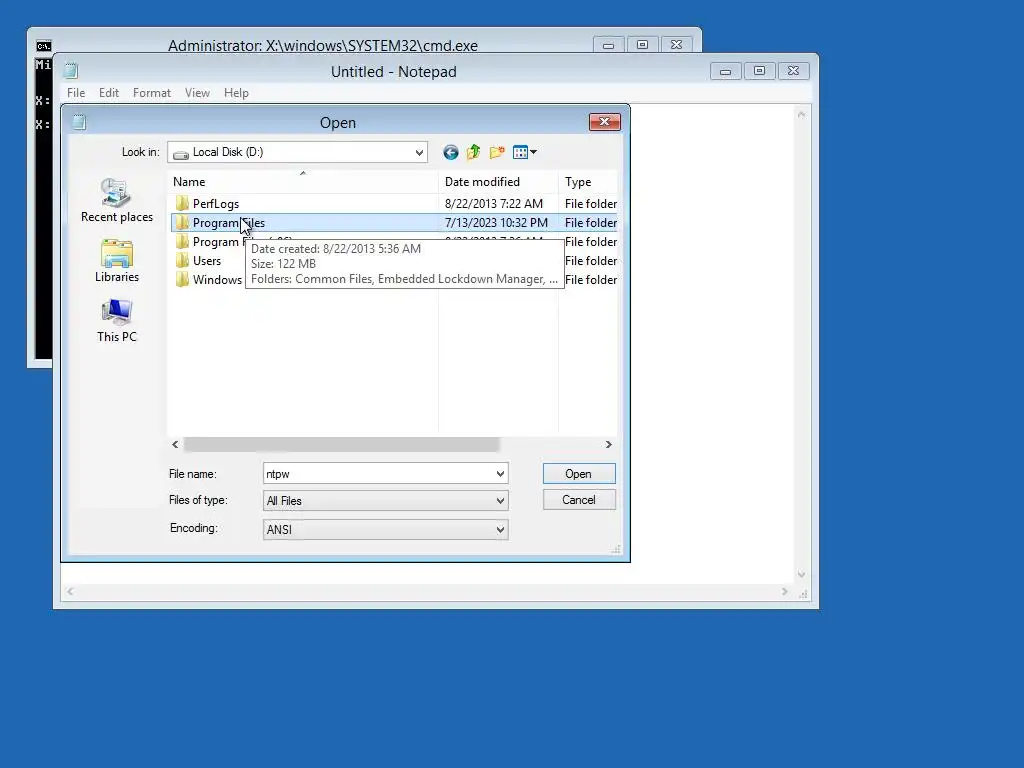1024x768 pixels.
Task: Minimize the cmd.exe window
Action: pos(609,45)
